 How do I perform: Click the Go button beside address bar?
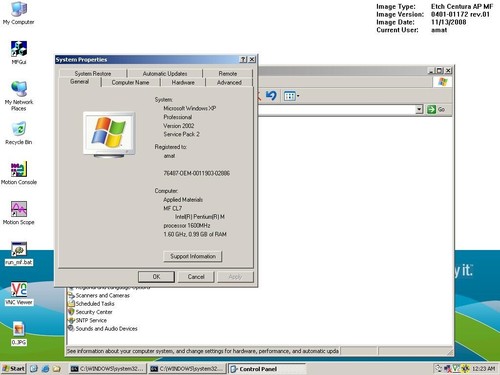click(436, 109)
